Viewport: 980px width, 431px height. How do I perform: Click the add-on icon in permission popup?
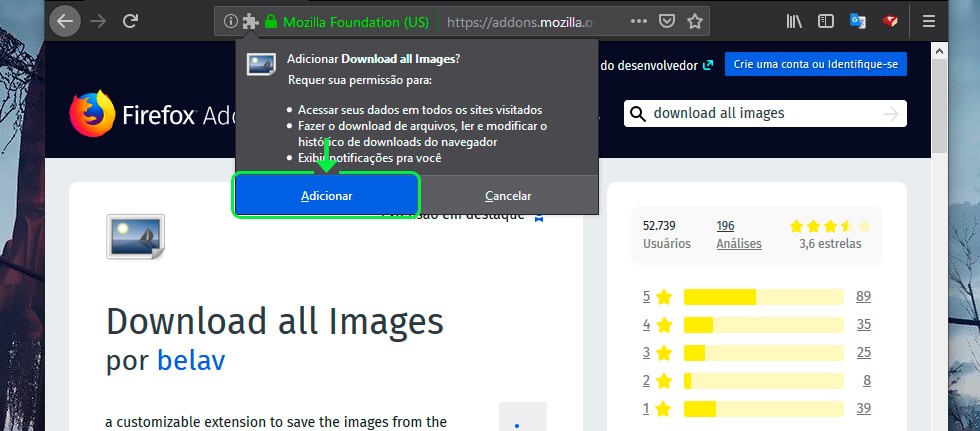coord(261,64)
